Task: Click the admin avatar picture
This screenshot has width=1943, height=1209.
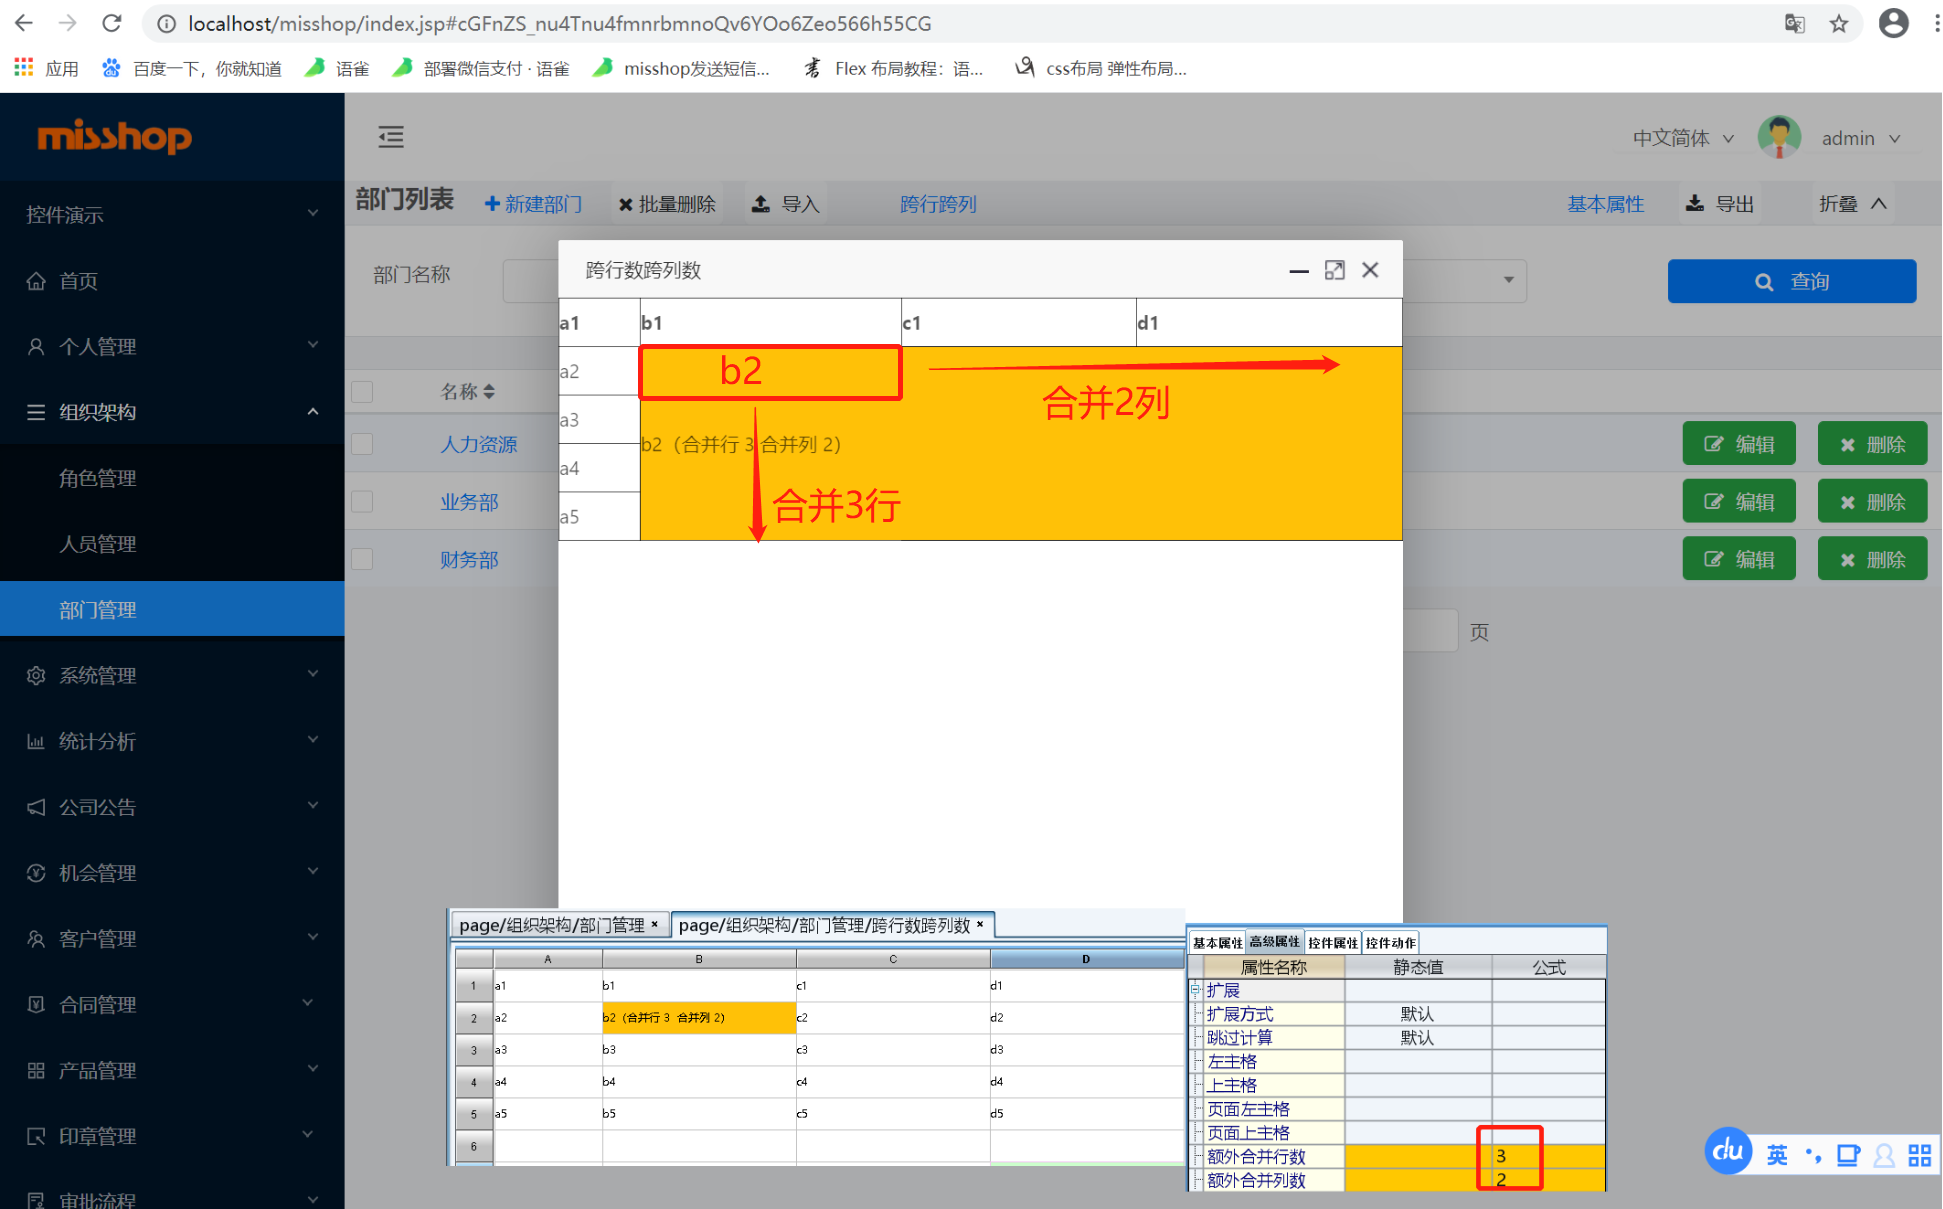Action: pyautogui.click(x=1779, y=137)
